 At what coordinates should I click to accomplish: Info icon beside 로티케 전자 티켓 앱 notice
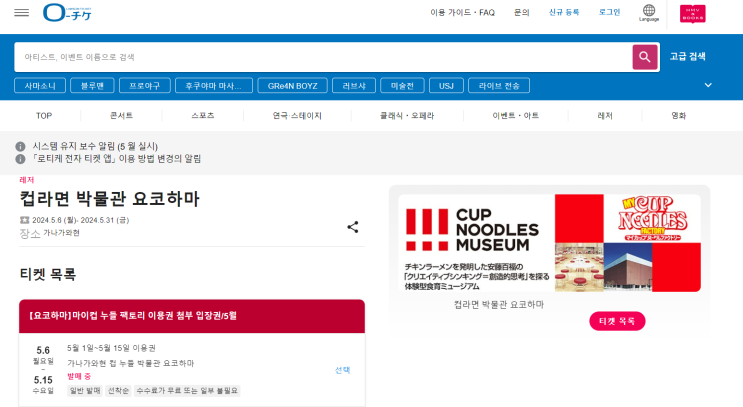click(x=20, y=159)
